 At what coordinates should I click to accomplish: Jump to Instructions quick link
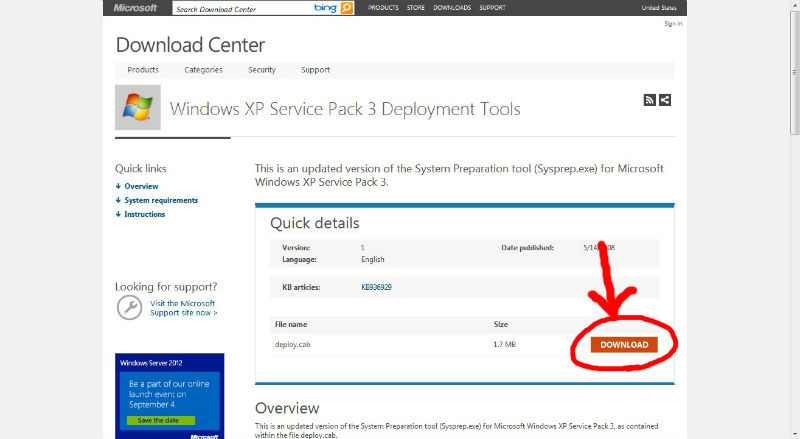(145, 214)
